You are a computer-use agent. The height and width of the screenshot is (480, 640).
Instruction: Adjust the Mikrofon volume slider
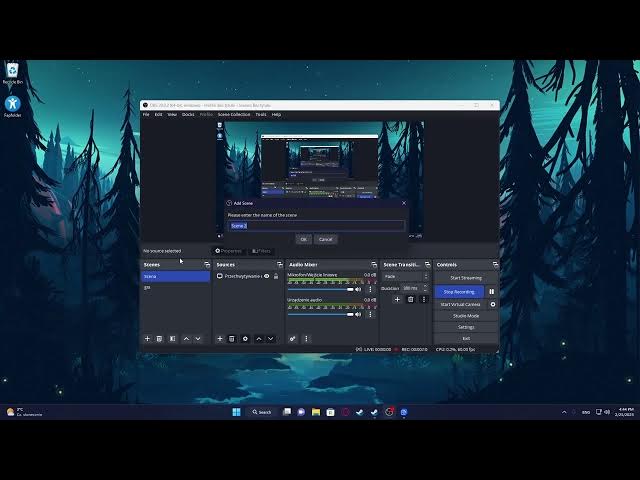pyautogui.click(x=320, y=289)
